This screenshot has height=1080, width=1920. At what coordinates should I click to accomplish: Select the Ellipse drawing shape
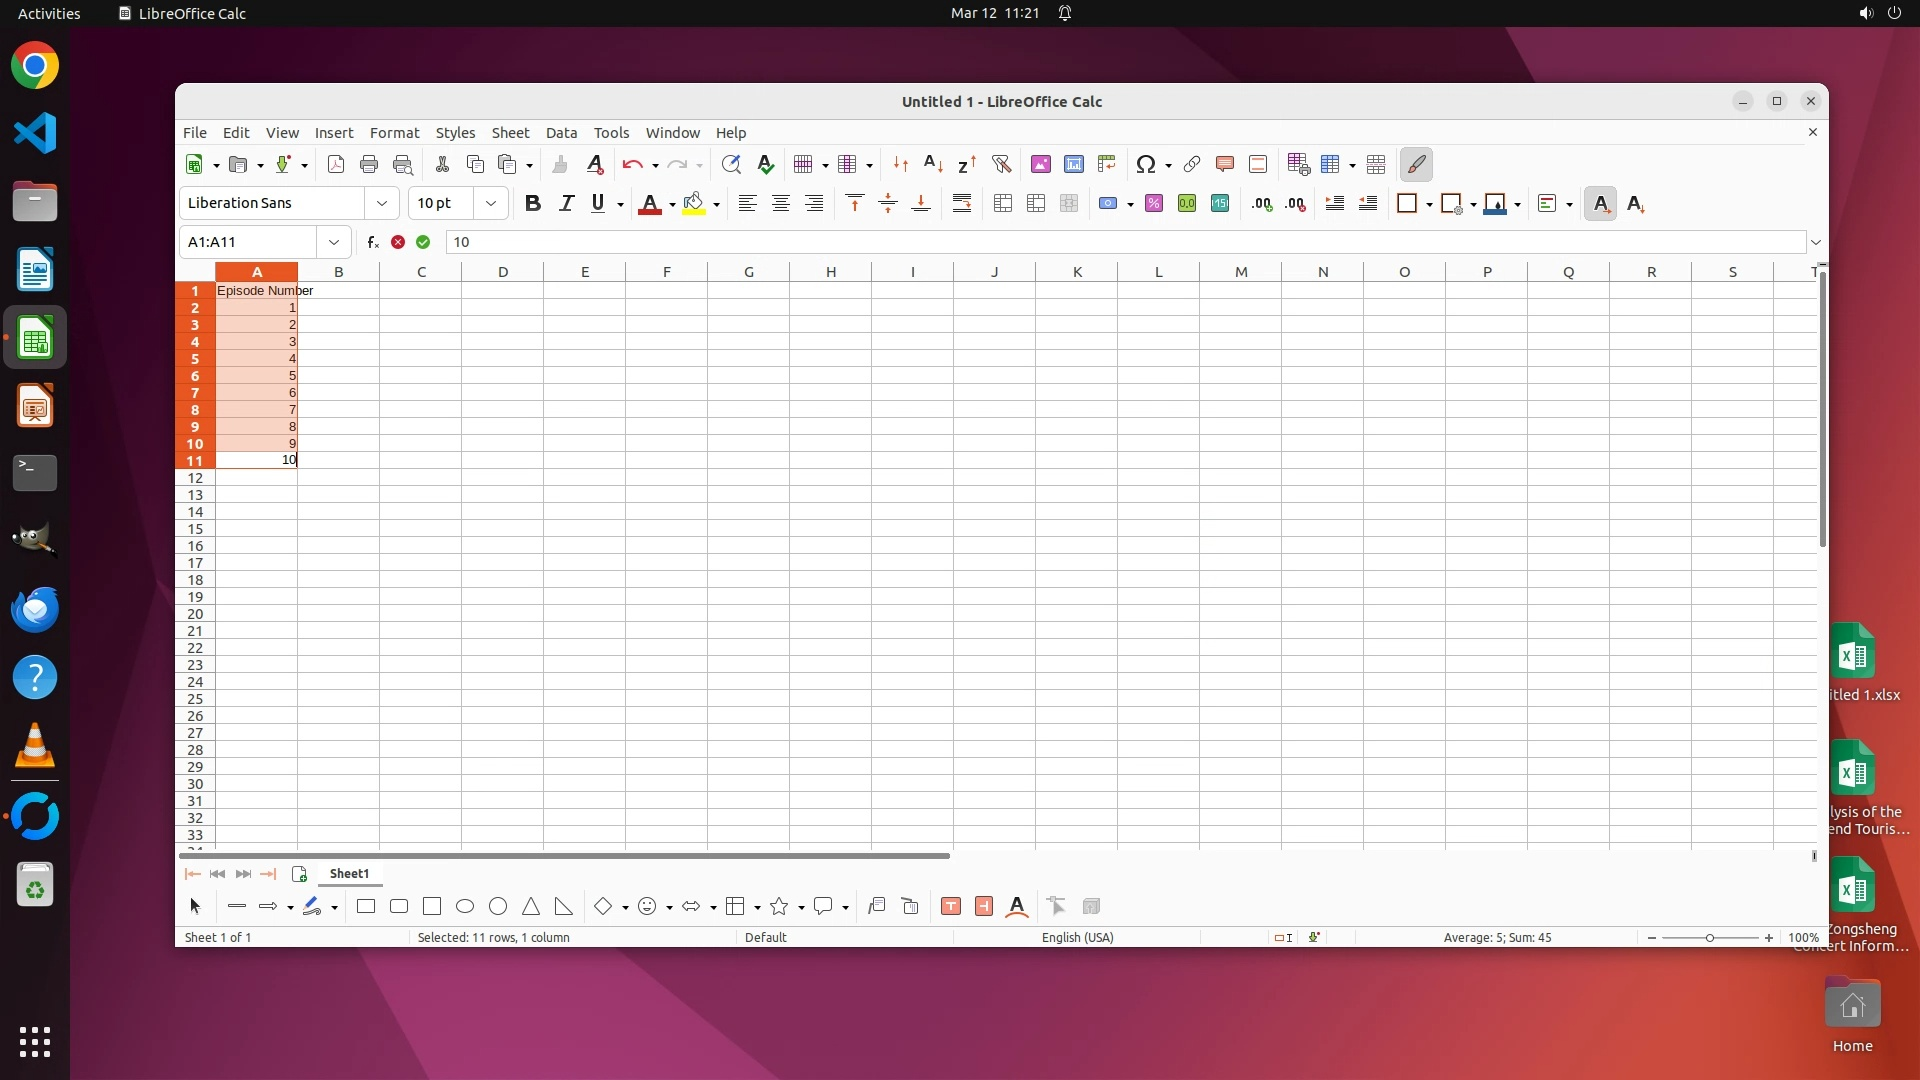coord(465,906)
